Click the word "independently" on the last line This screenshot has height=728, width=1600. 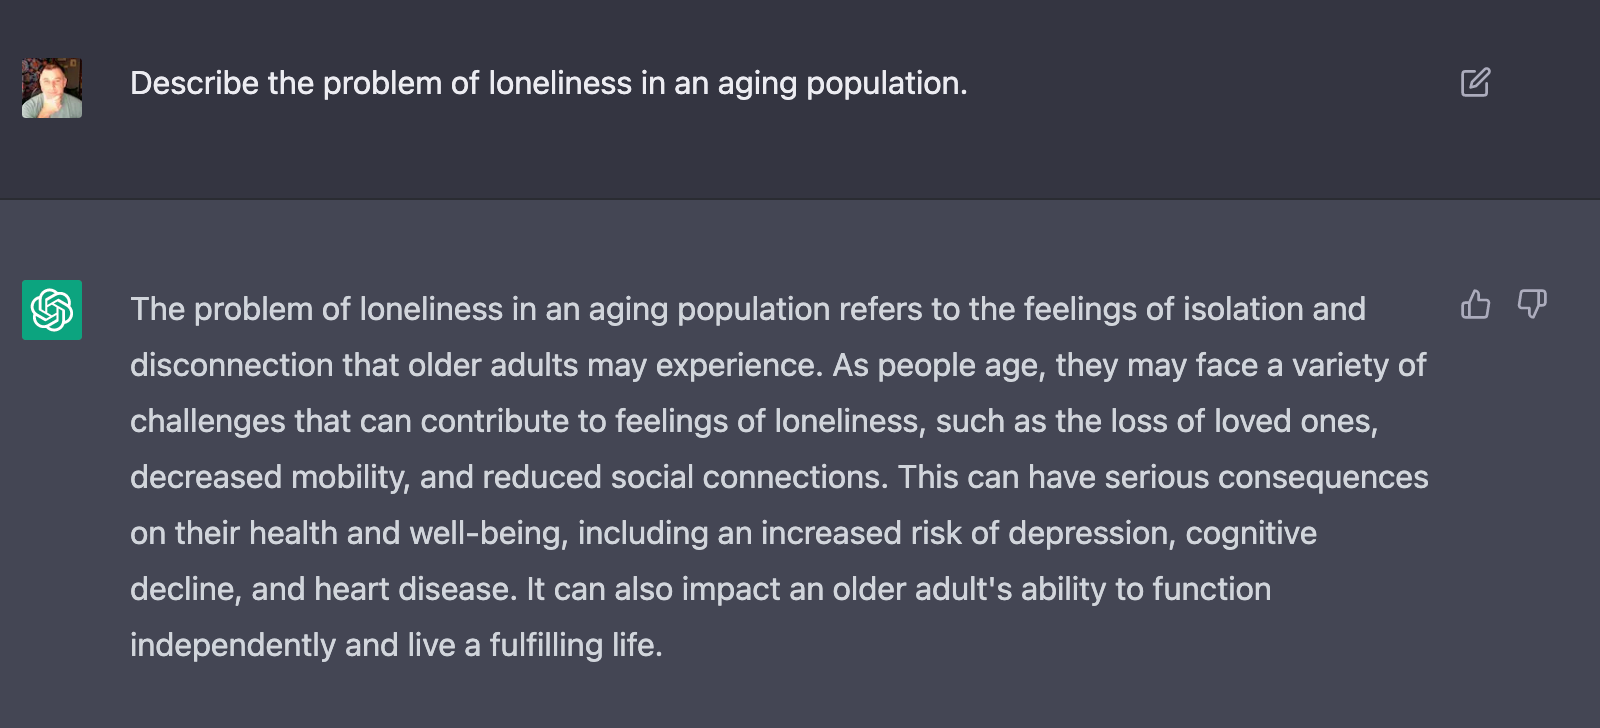click(232, 645)
